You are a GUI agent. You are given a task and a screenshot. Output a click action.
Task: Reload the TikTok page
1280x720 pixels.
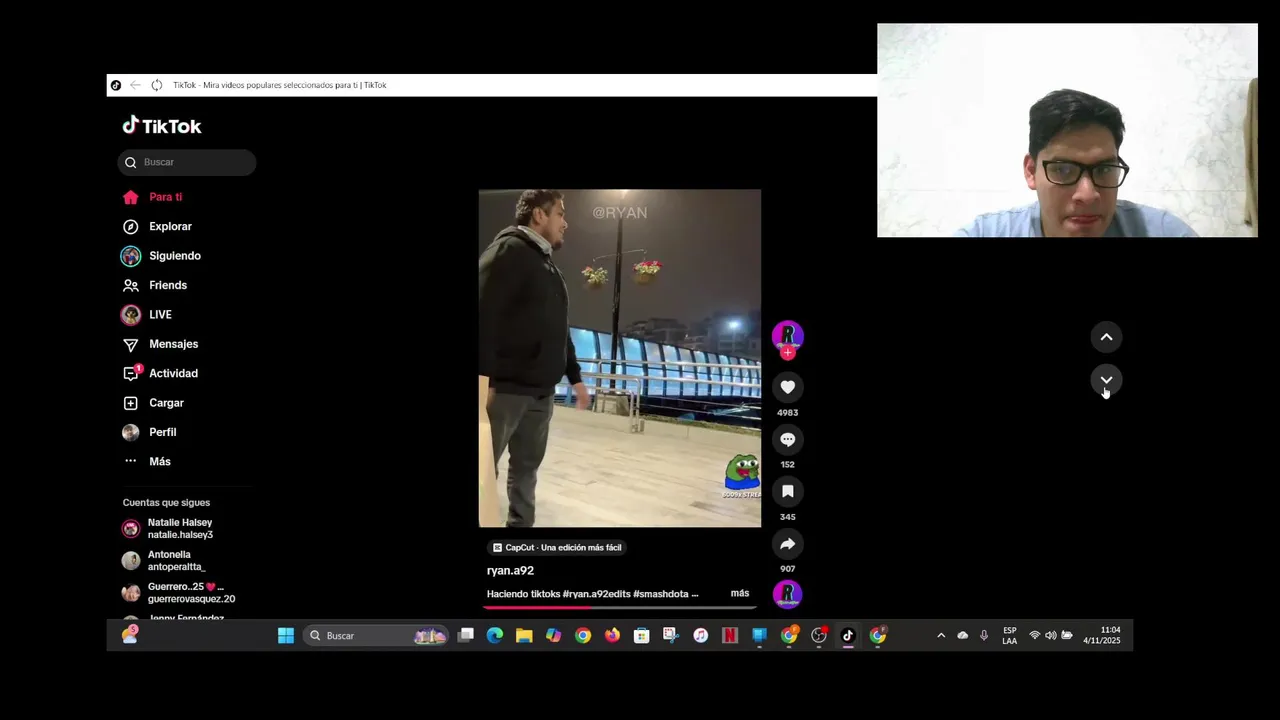tap(157, 85)
